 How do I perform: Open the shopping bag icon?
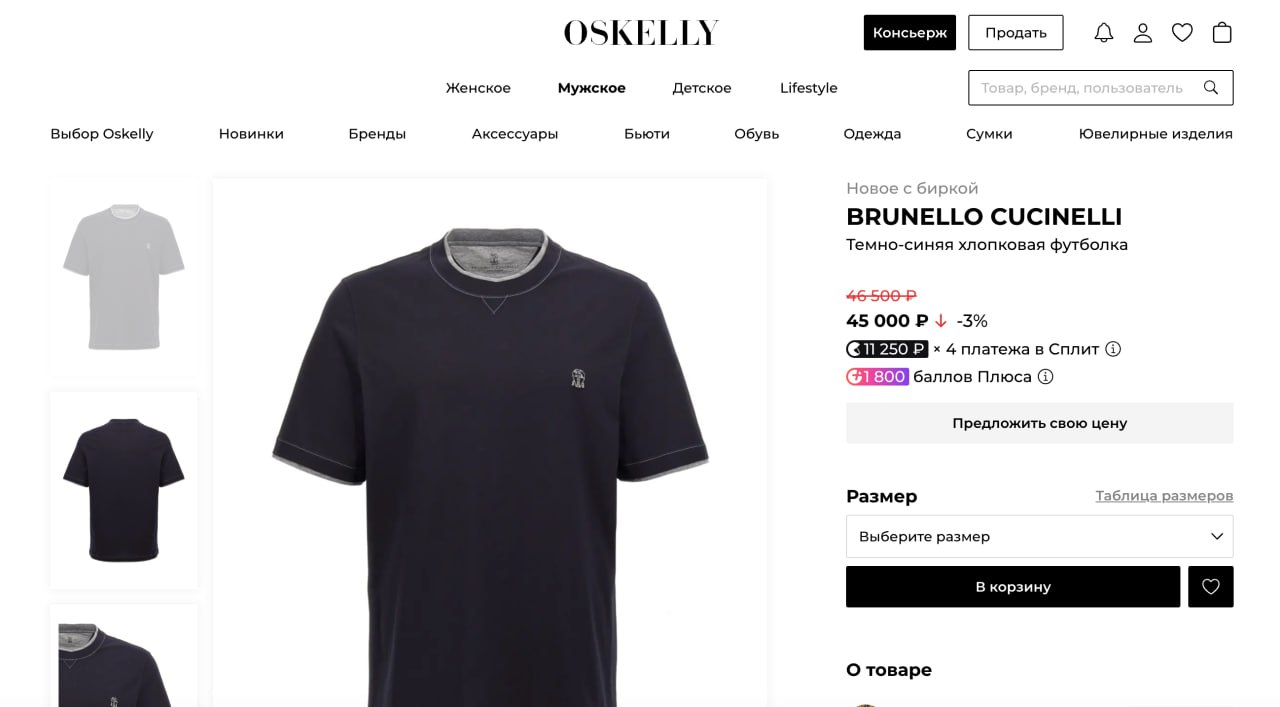point(1222,33)
